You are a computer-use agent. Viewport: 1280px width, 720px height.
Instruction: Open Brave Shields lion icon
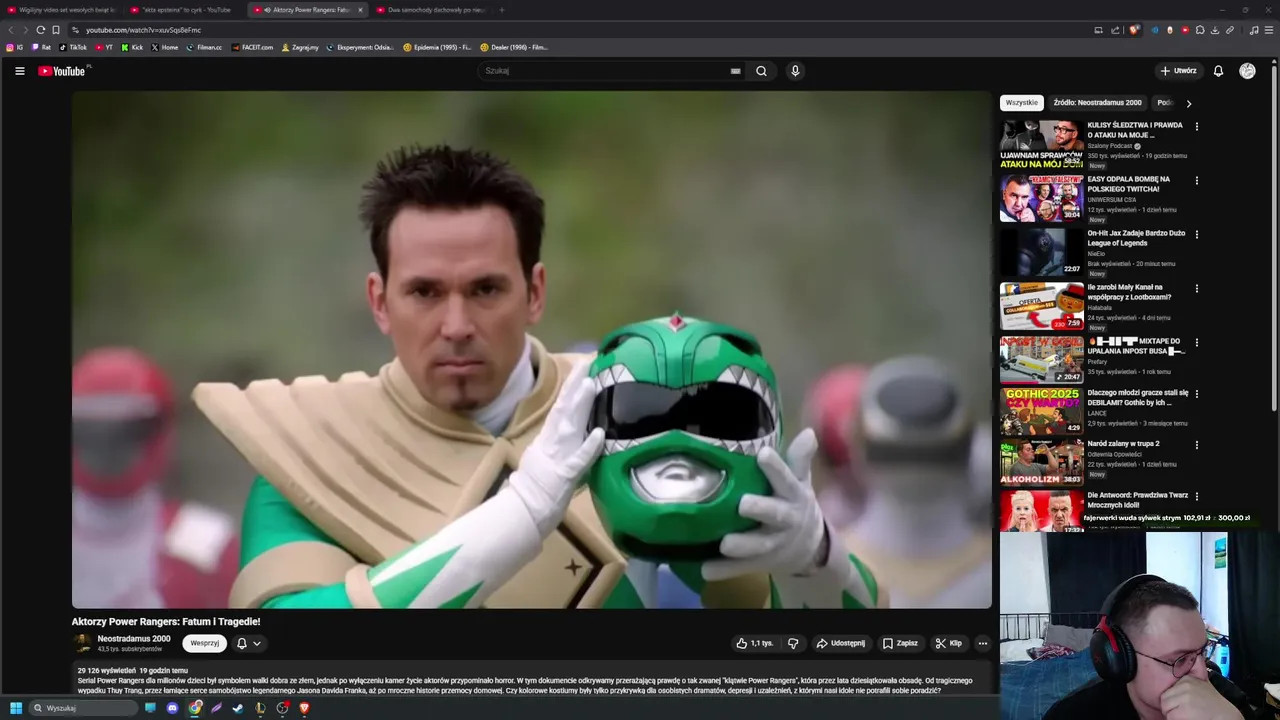1133,30
